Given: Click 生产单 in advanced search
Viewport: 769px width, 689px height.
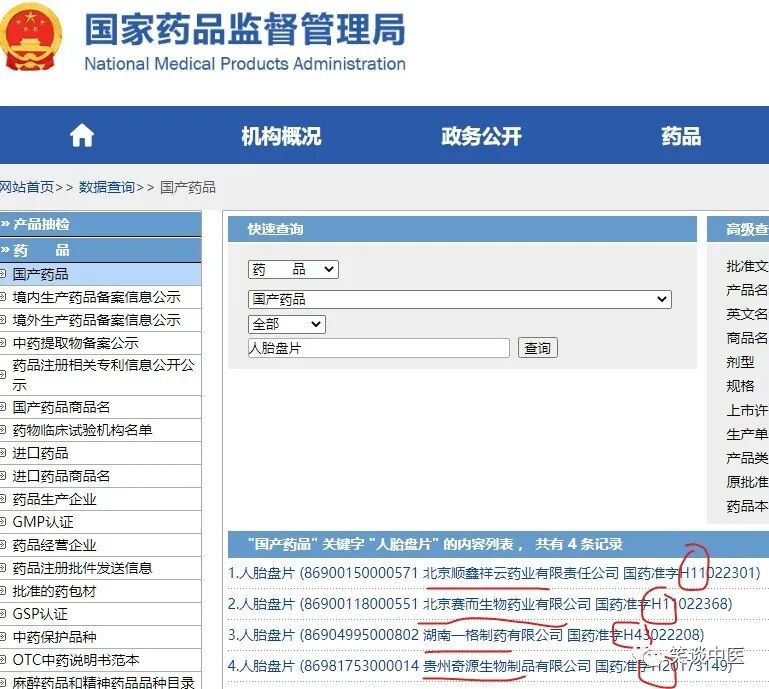Looking at the screenshot, I should (x=746, y=434).
